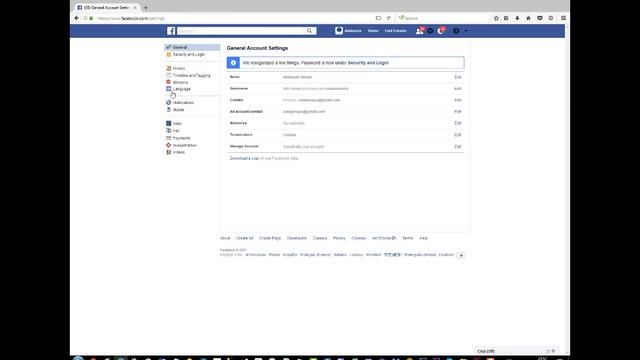Click the info icon in the notice banner
640x360 pixels.
pyautogui.click(x=233, y=63)
